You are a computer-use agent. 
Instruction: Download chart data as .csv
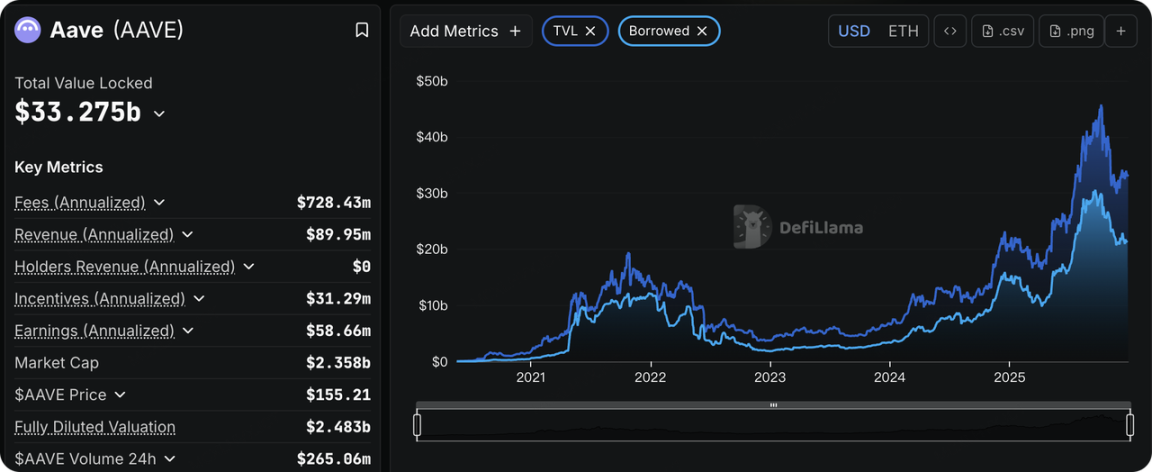pyautogui.click(x=1003, y=31)
